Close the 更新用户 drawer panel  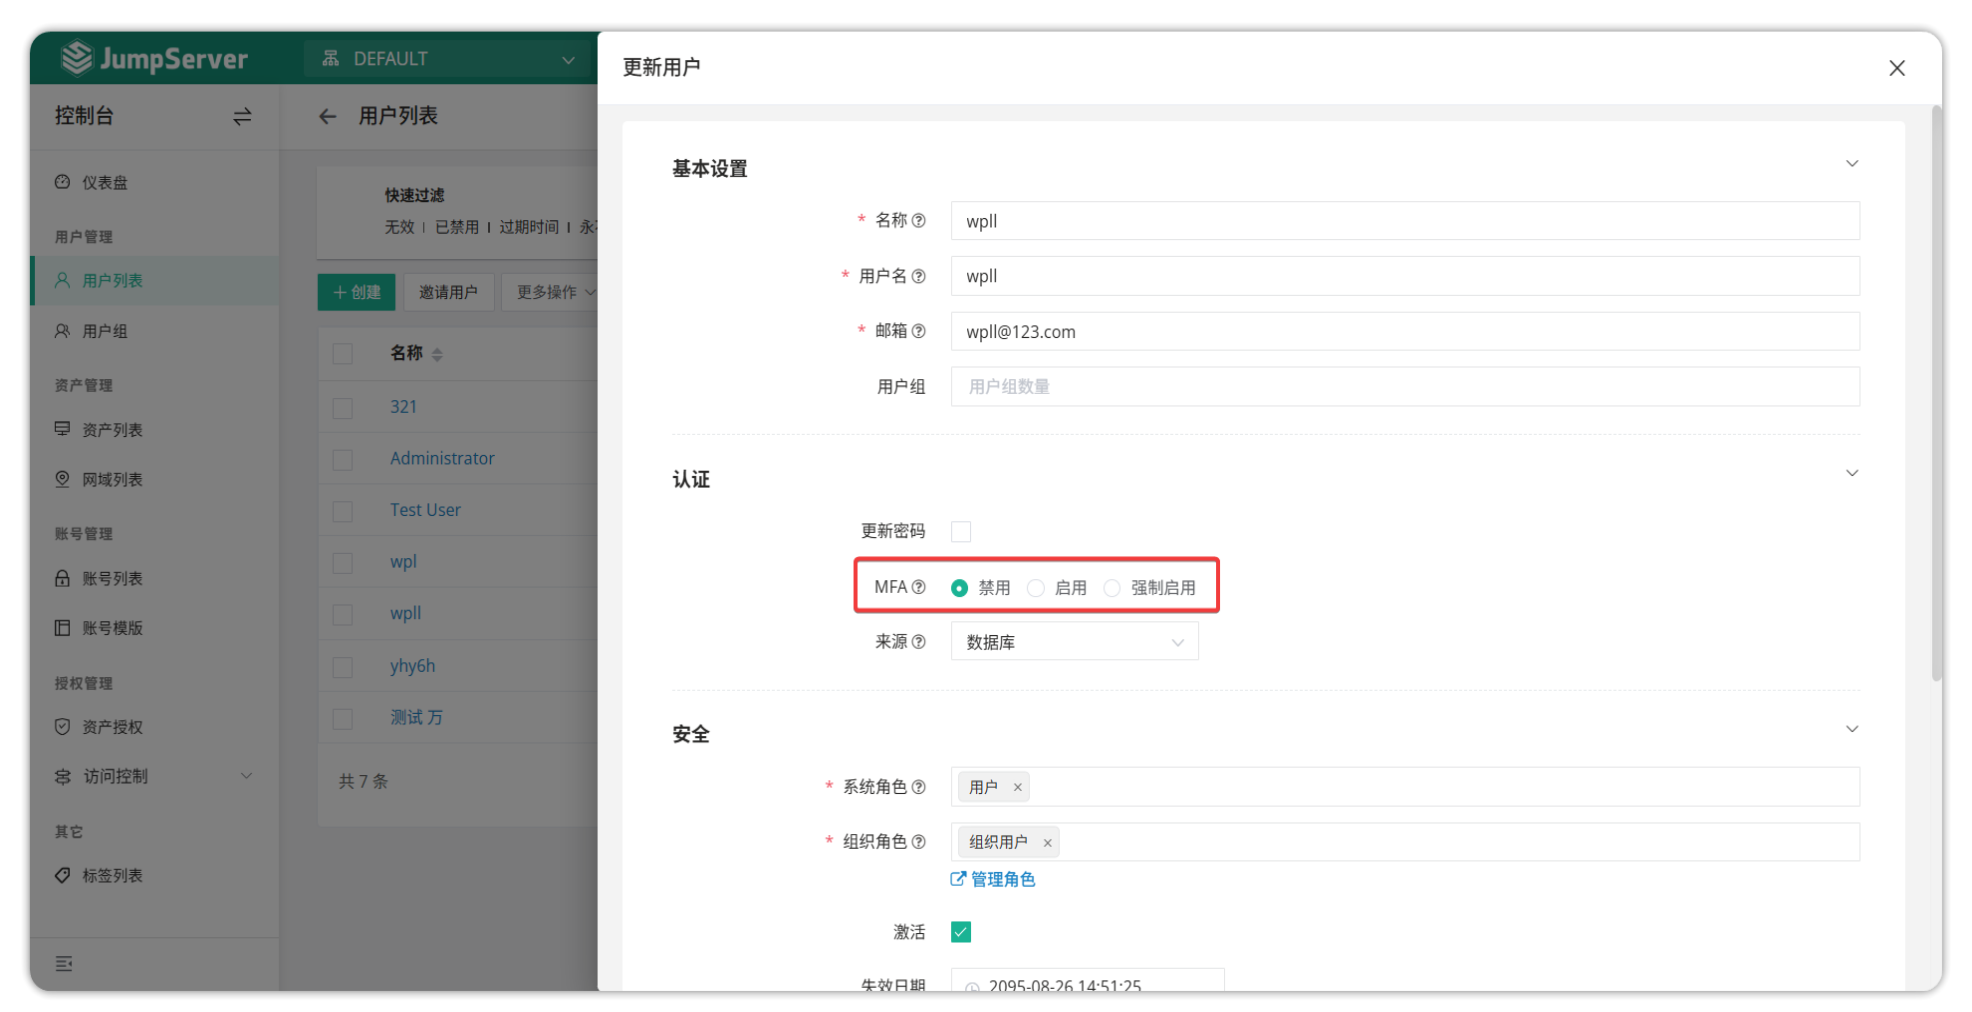pyautogui.click(x=1896, y=68)
